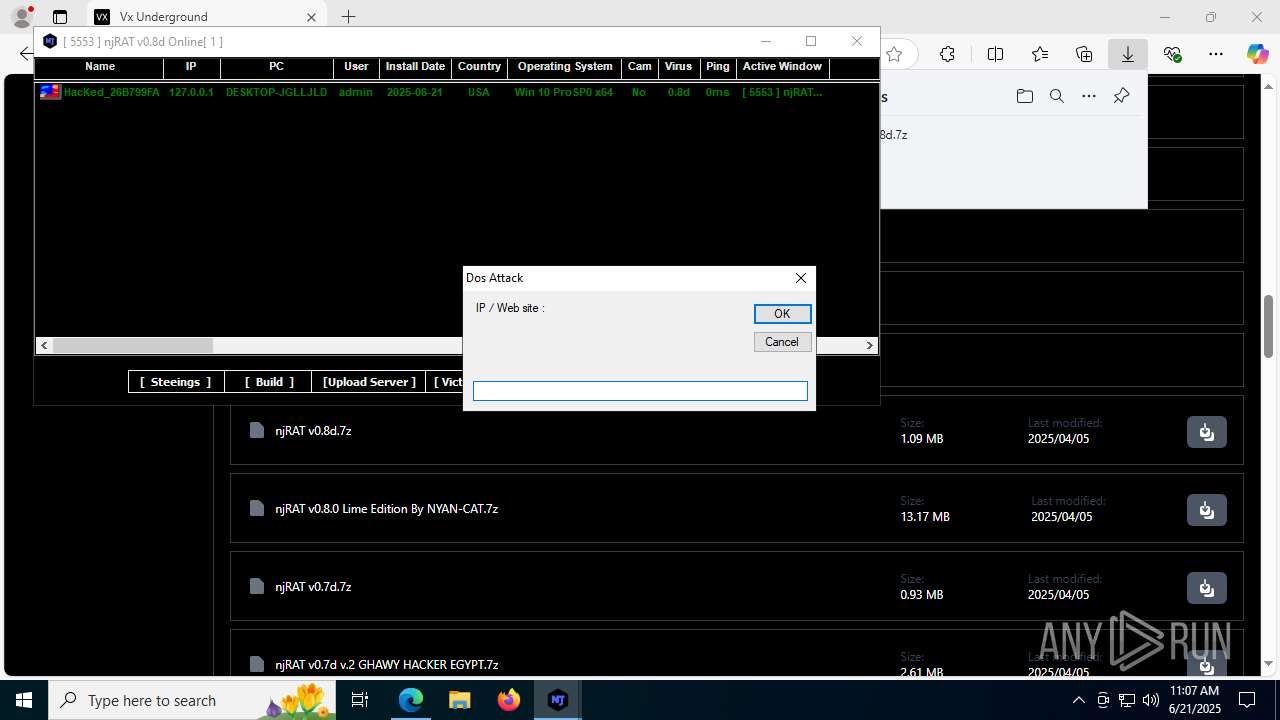Click the taskbar search box
Screen dimensions: 1280x720
click(x=193, y=700)
